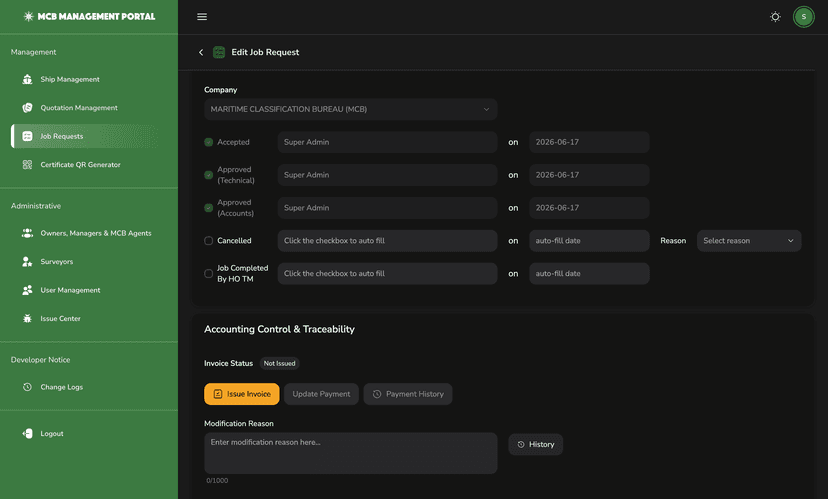The width and height of the screenshot is (828, 499).
Task: Click the 'Not Issued' invoice status badge
Action: [x=279, y=363]
